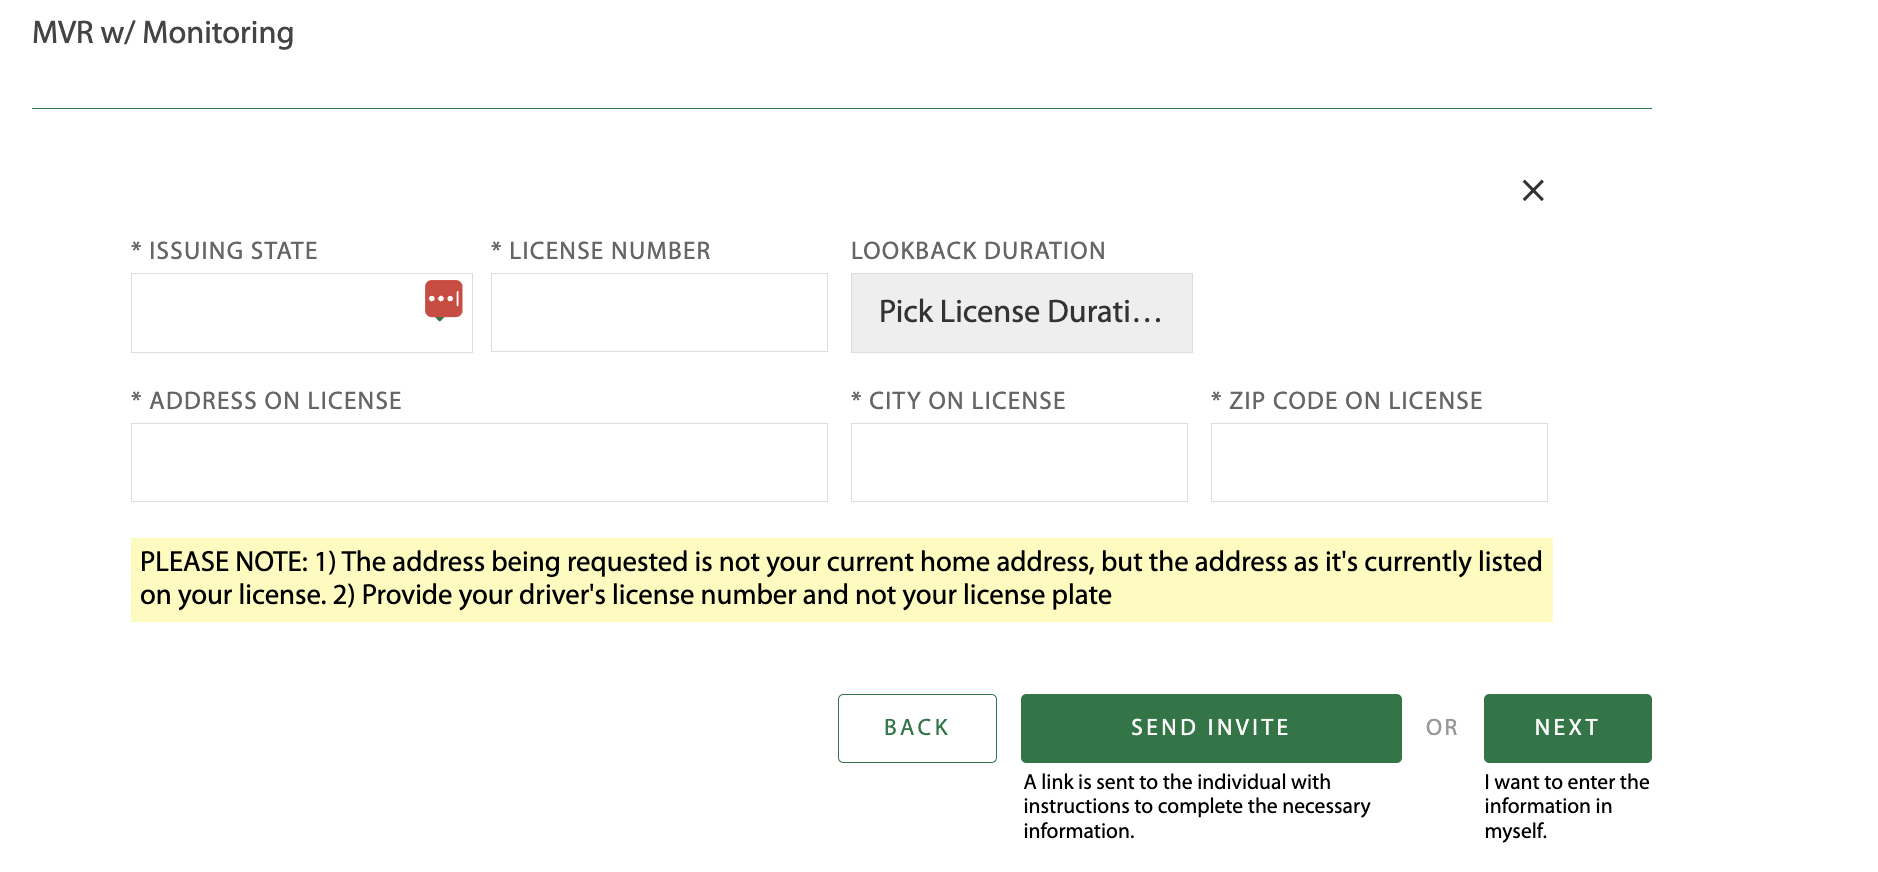Click the ZIP CODE ON LICENSE label
The height and width of the screenshot is (872, 1878).
coord(1347,401)
